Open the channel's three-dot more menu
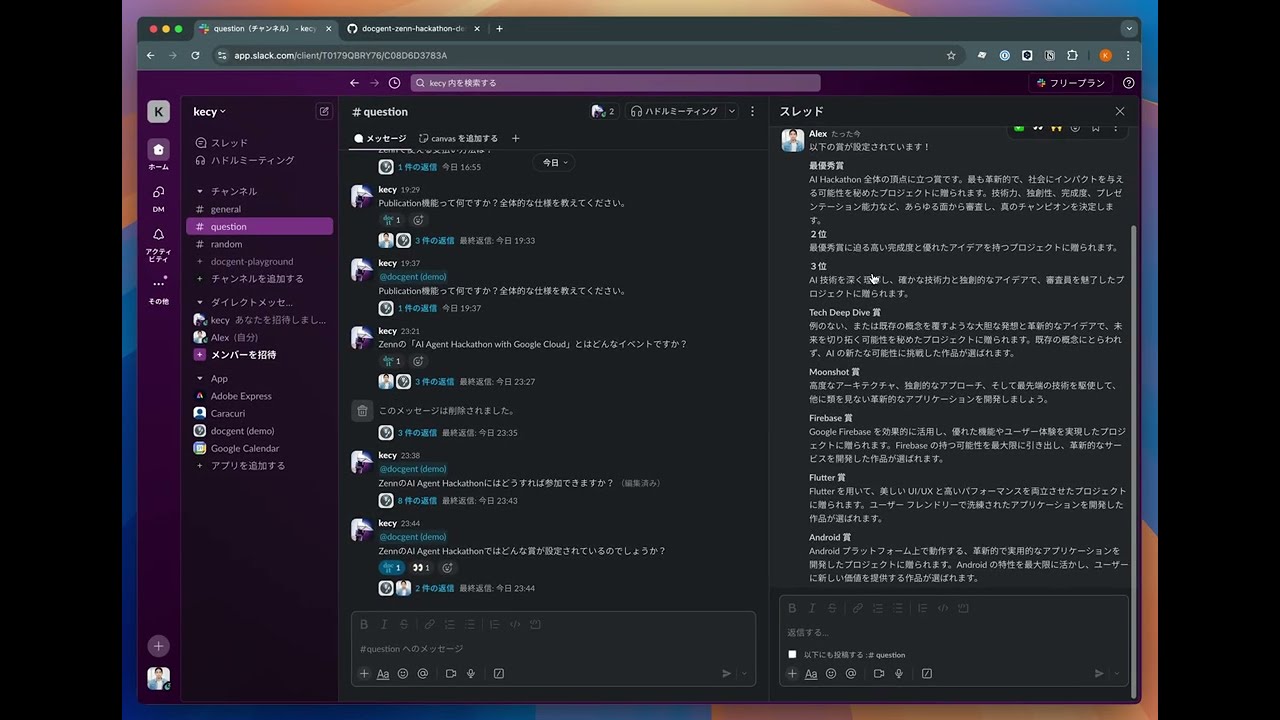 tap(753, 111)
